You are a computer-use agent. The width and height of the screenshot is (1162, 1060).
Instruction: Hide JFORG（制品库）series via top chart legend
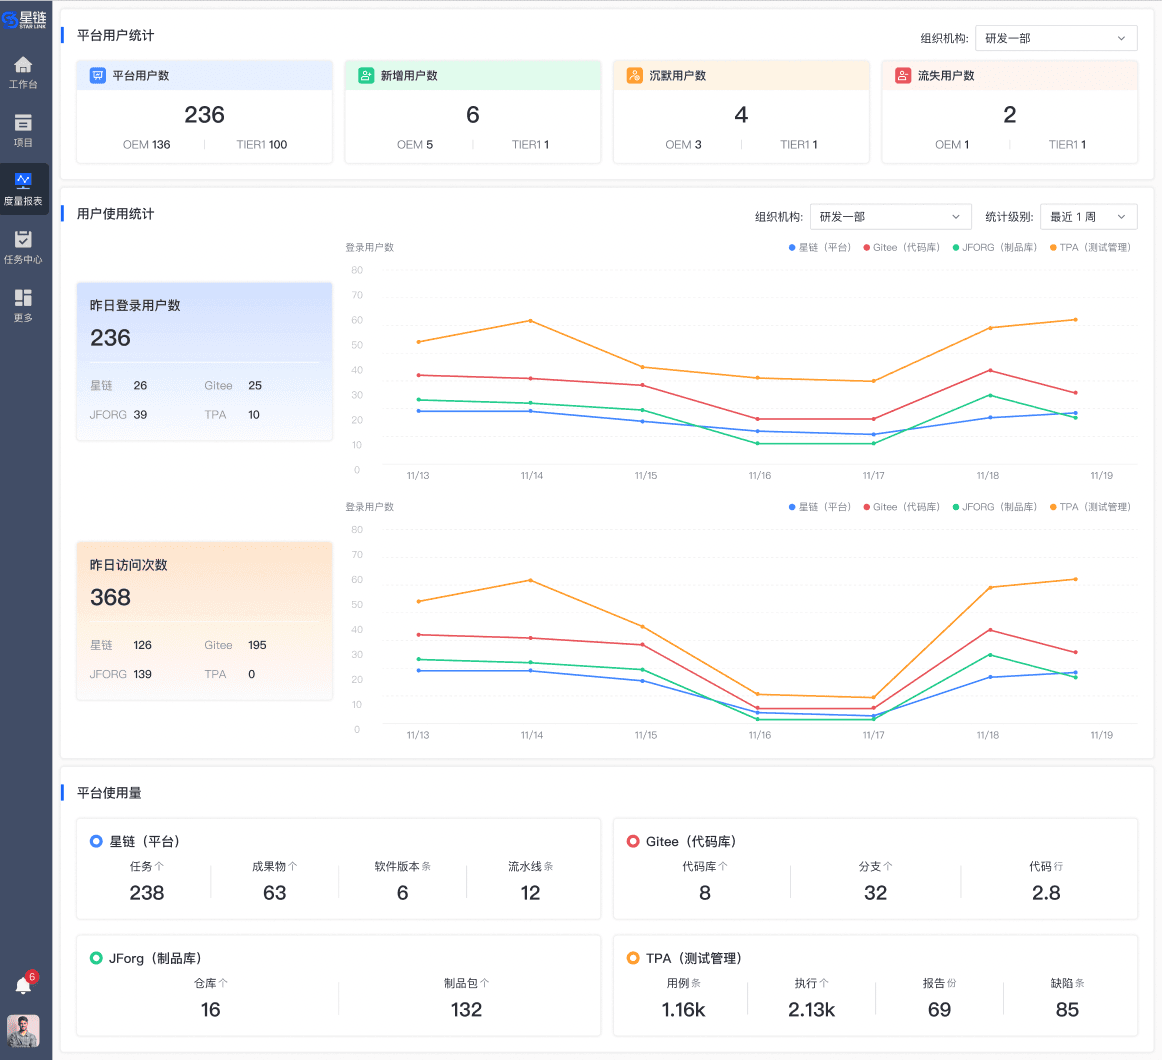995,247
